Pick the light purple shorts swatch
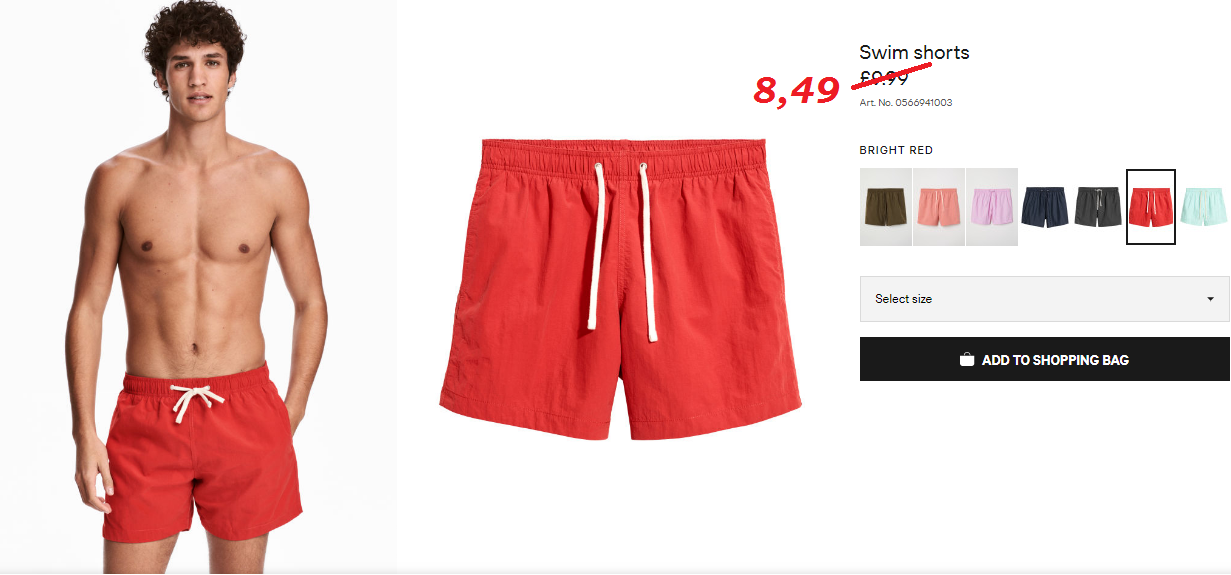This screenshot has height=575, width=1231. 992,207
